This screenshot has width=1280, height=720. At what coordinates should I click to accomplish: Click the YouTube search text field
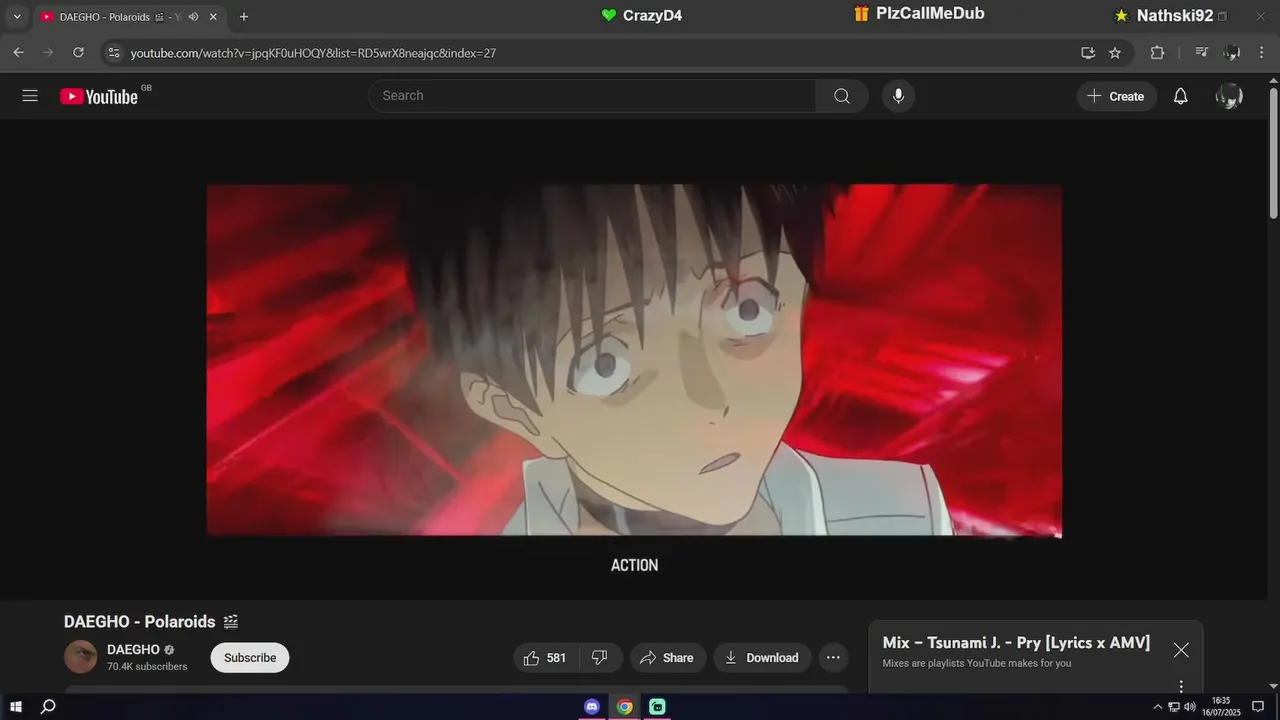pyautogui.click(x=592, y=96)
